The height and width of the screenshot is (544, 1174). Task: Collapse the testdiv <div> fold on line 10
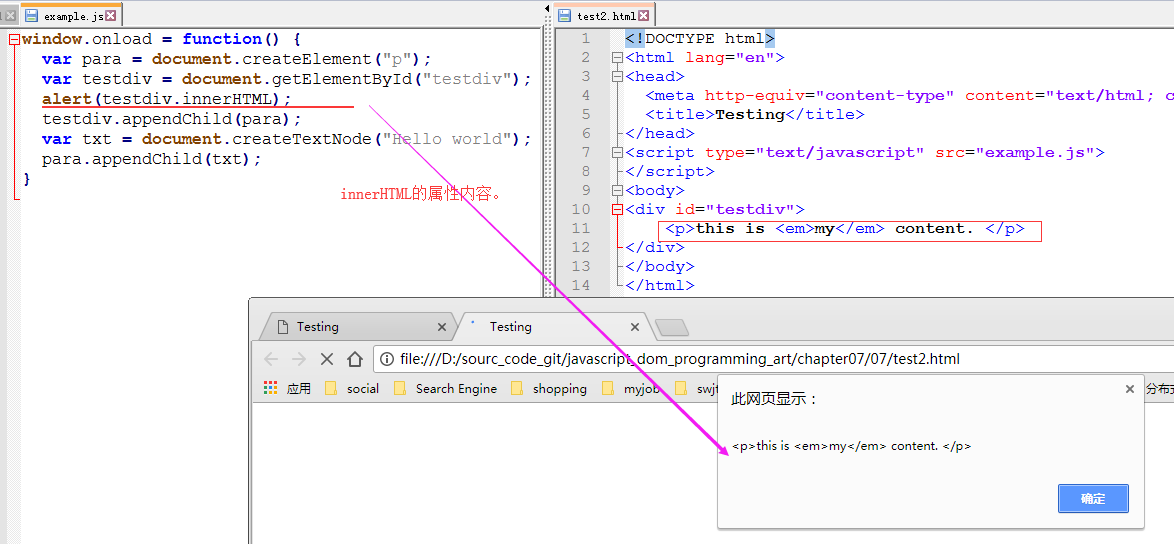[x=617, y=210]
